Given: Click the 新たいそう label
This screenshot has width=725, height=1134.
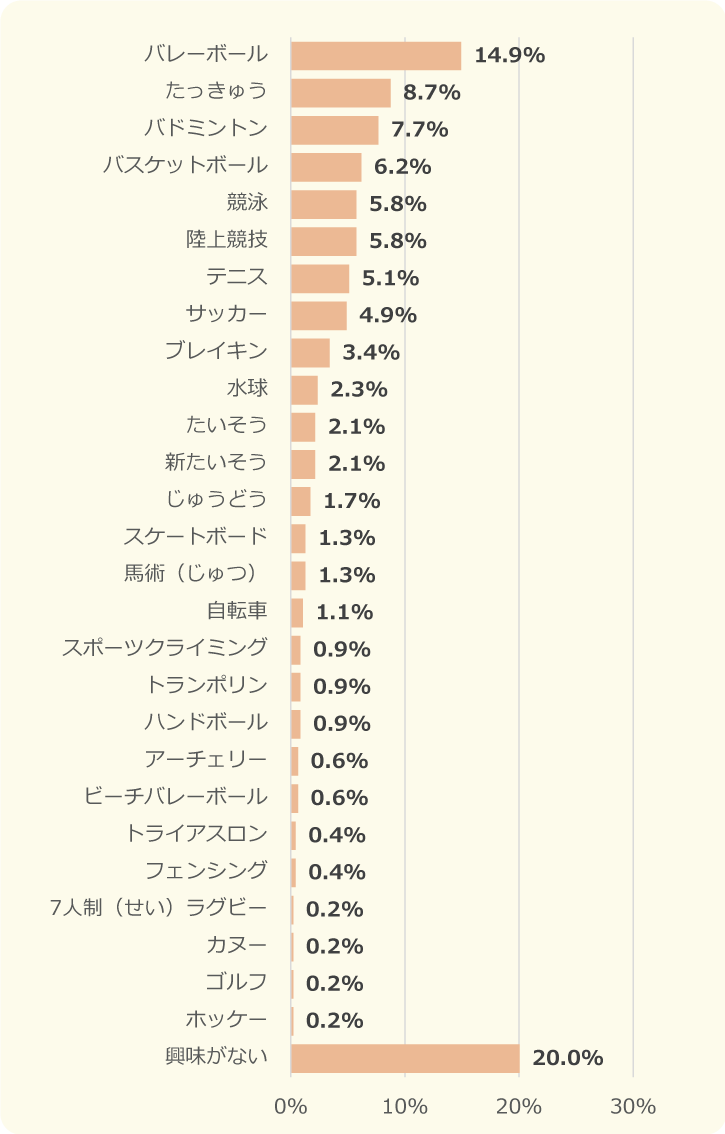Looking at the screenshot, I should (216, 462).
